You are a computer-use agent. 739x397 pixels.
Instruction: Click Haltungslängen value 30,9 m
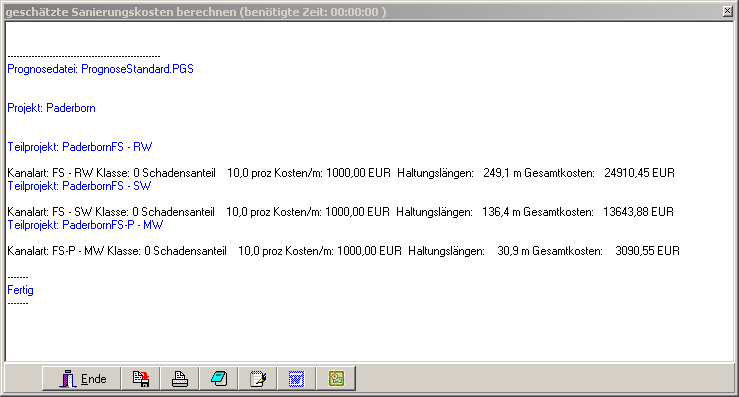pyautogui.click(x=514, y=251)
